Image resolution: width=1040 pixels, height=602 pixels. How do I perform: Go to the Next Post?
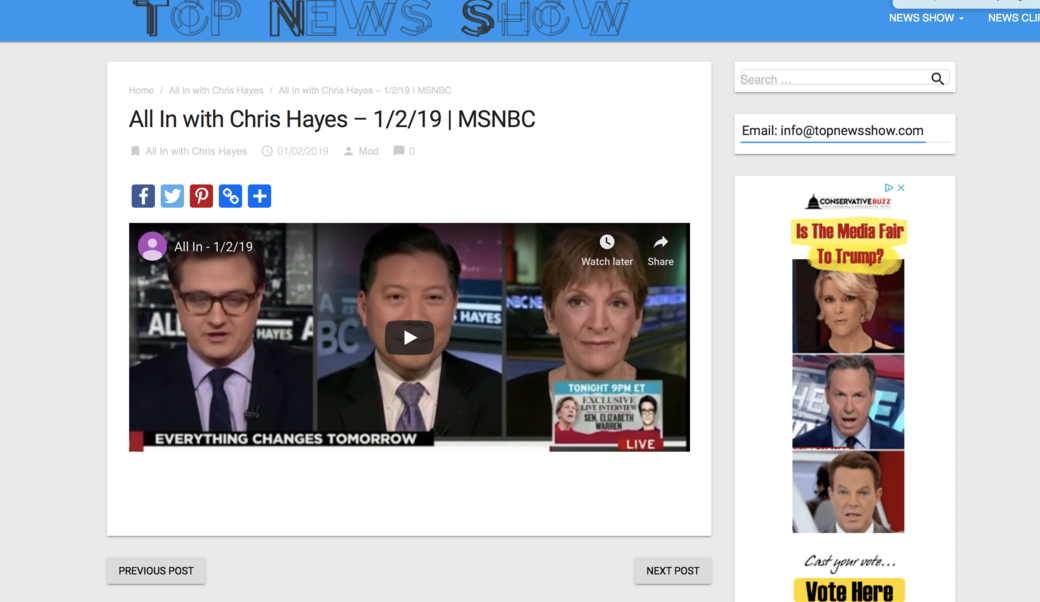pyautogui.click(x=672, y=570)
